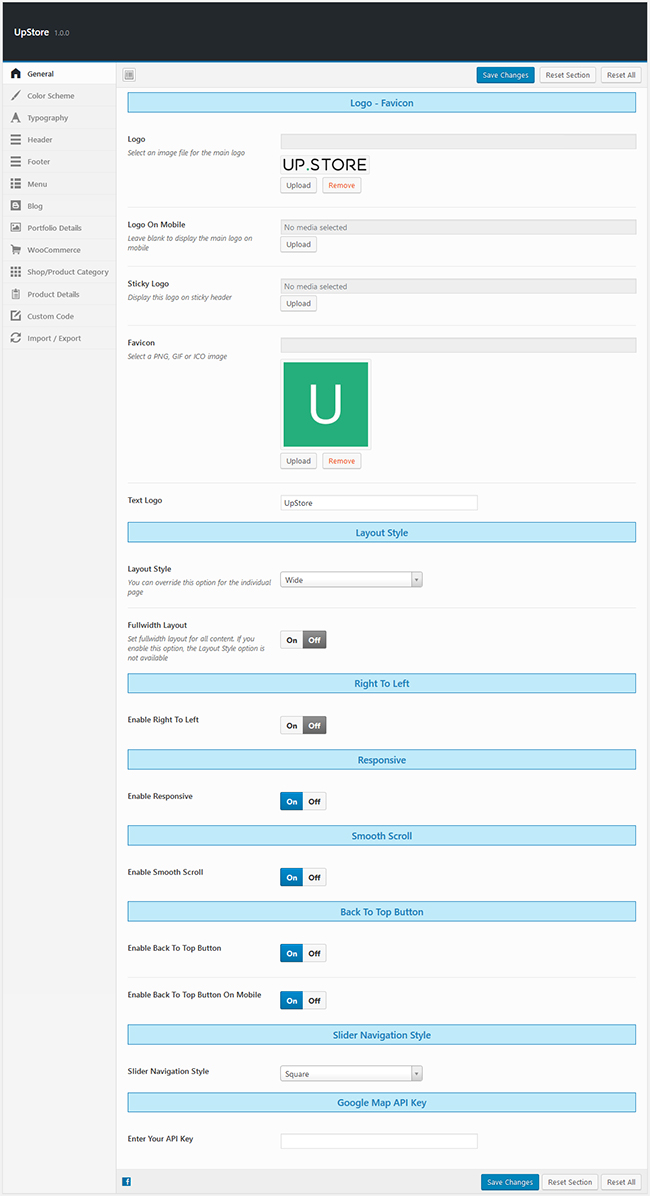Open the Facebook icon link in footer
This screenshot has width=650, height=1196.
(127, 1182)
